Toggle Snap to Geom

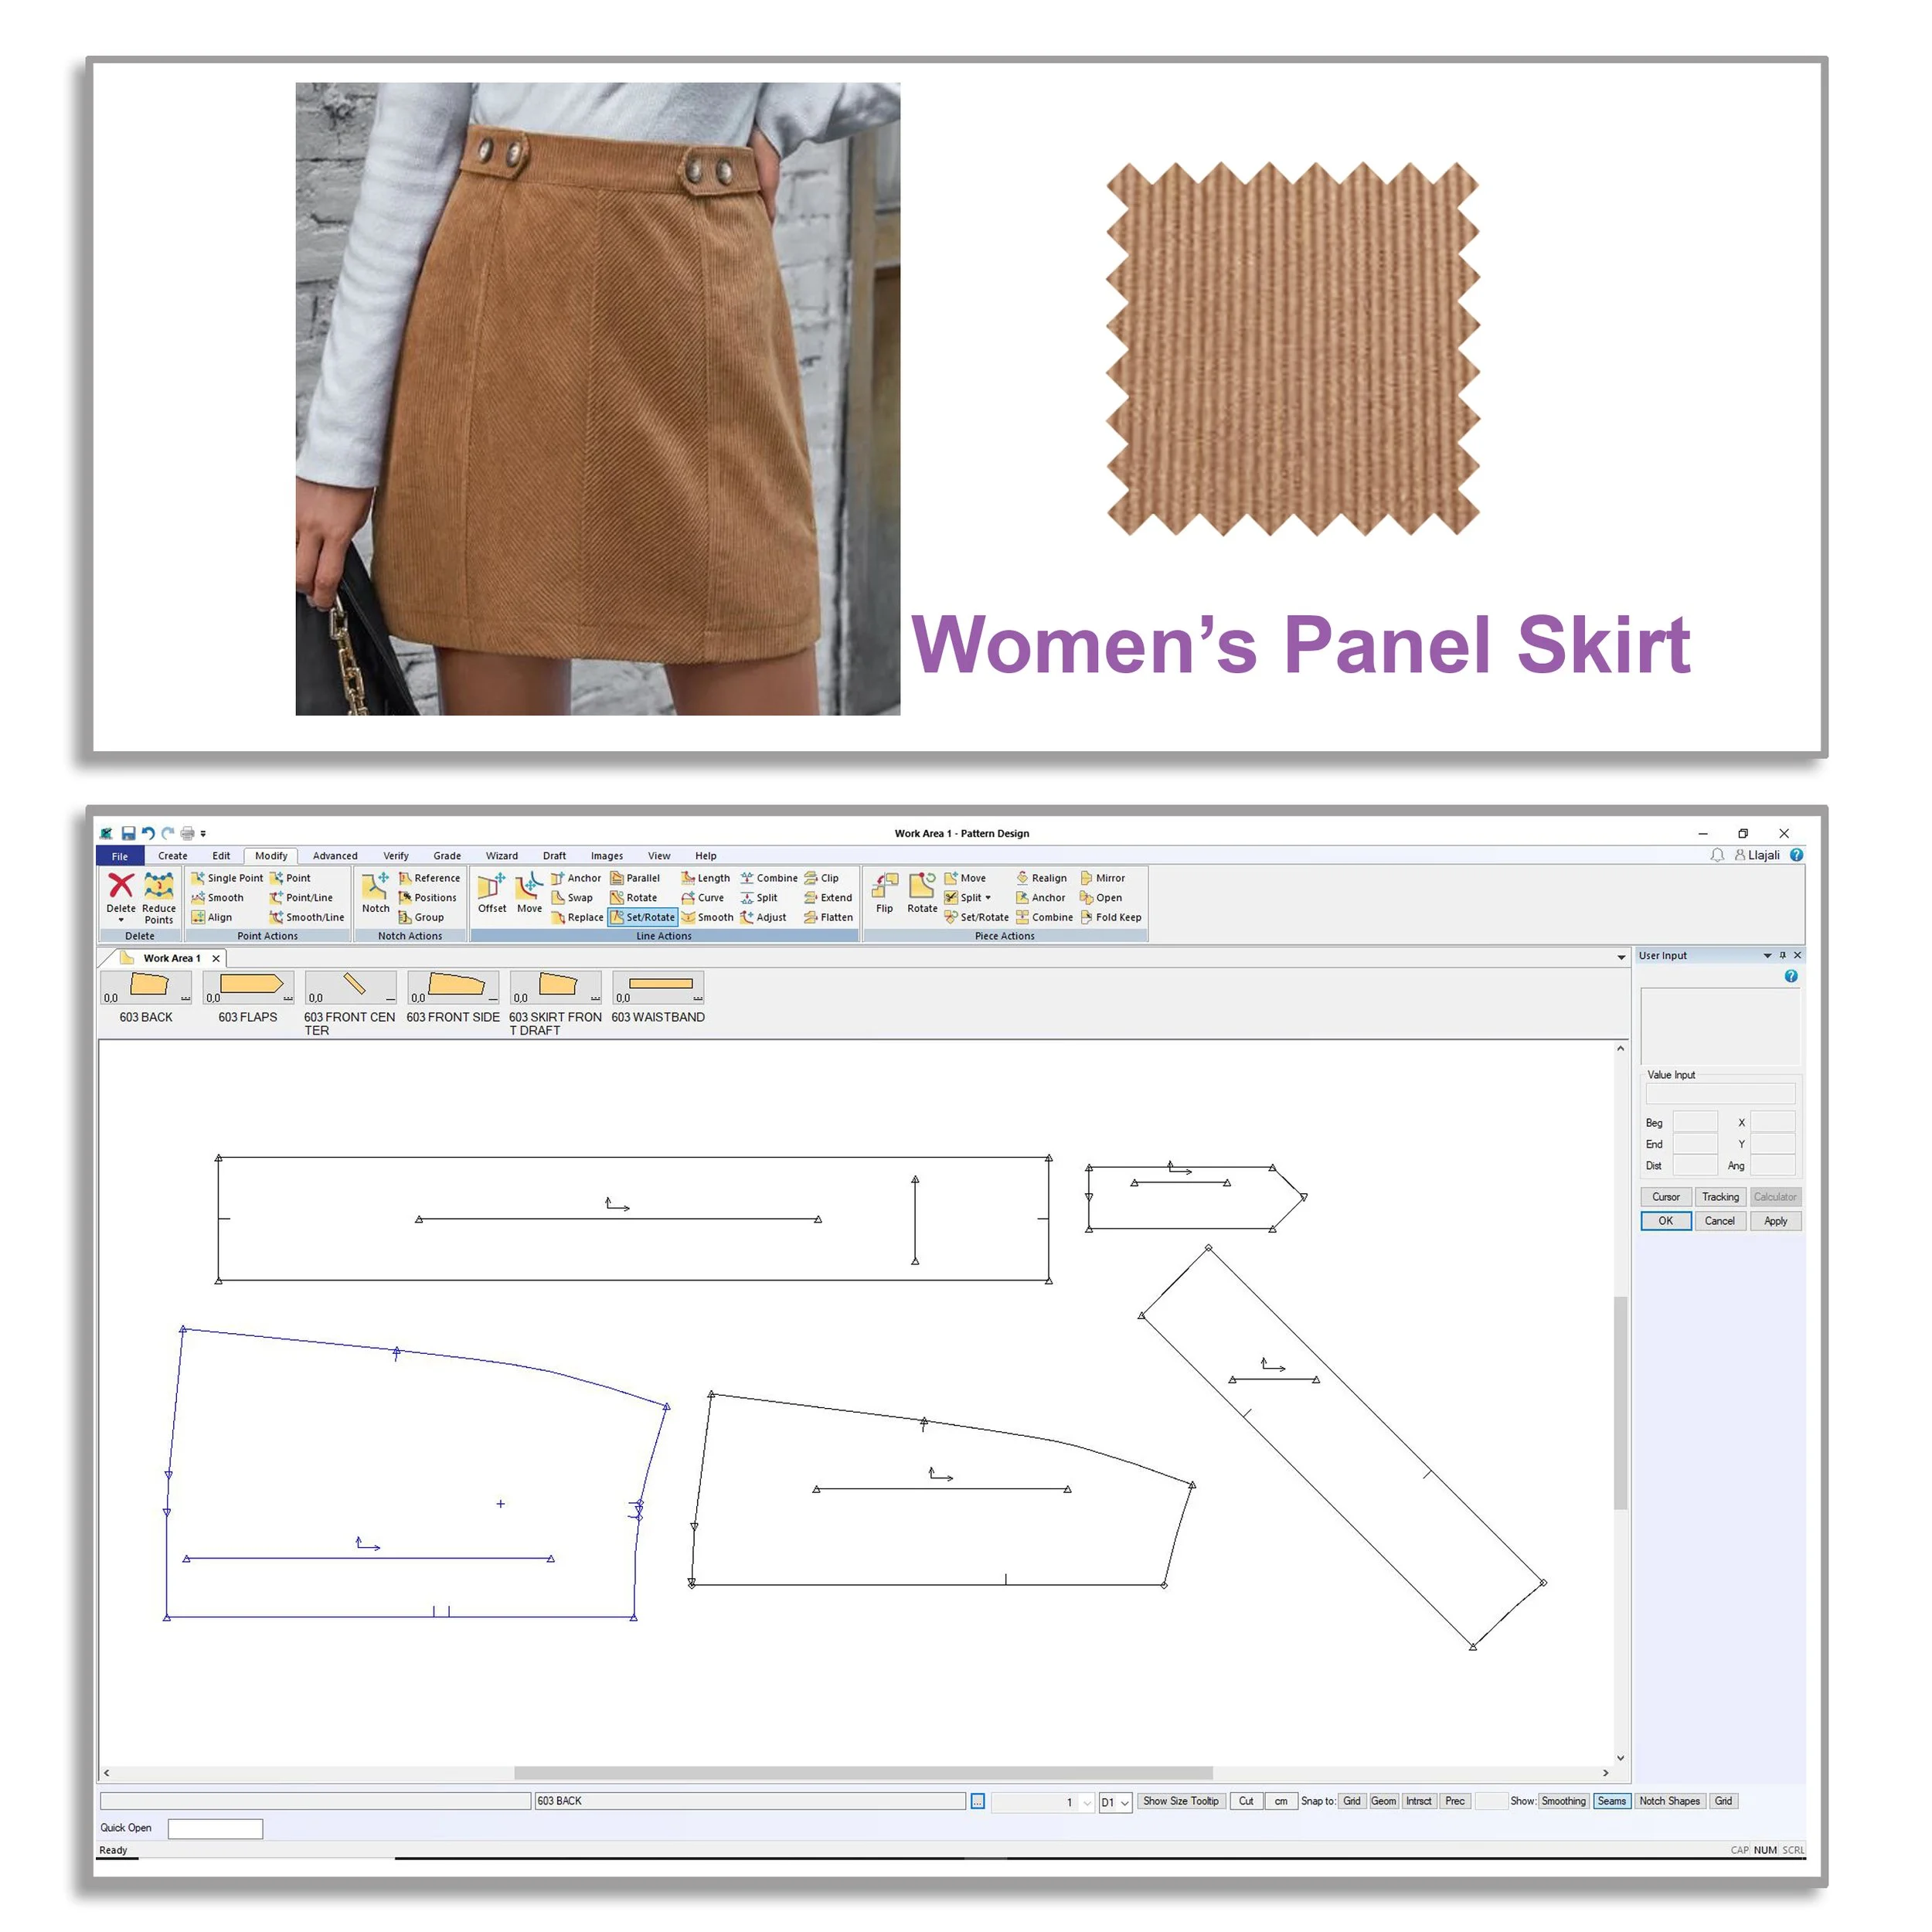pyautogui.click(x=1384, y=1801)
